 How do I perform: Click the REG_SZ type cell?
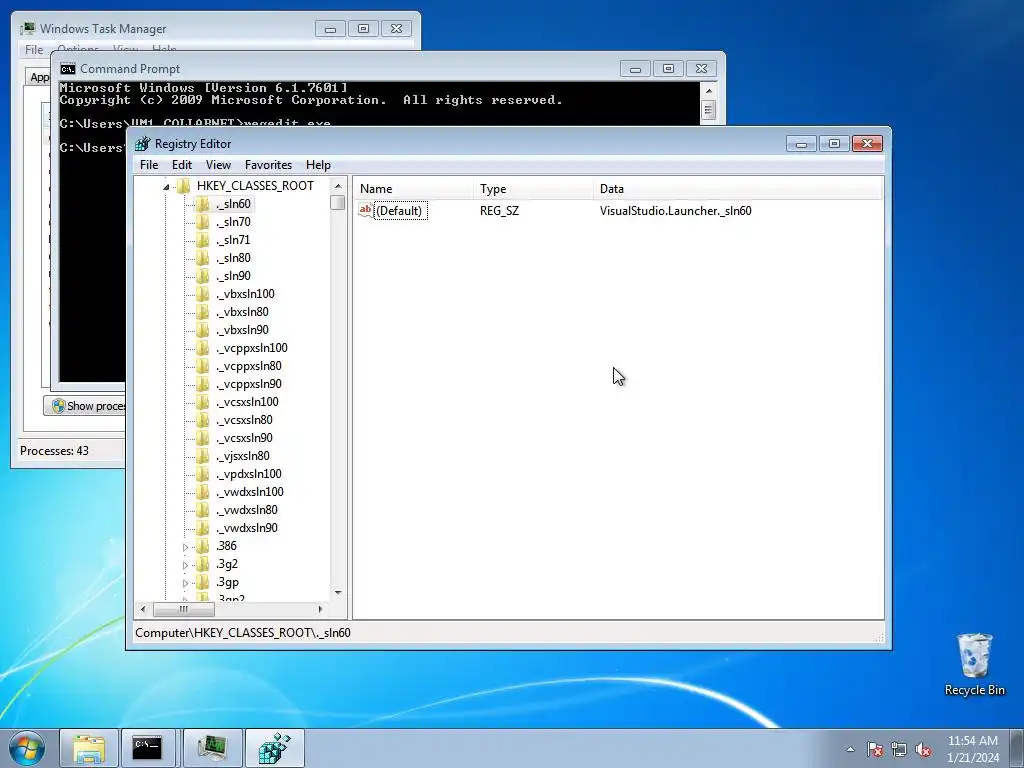pos(500,211)
